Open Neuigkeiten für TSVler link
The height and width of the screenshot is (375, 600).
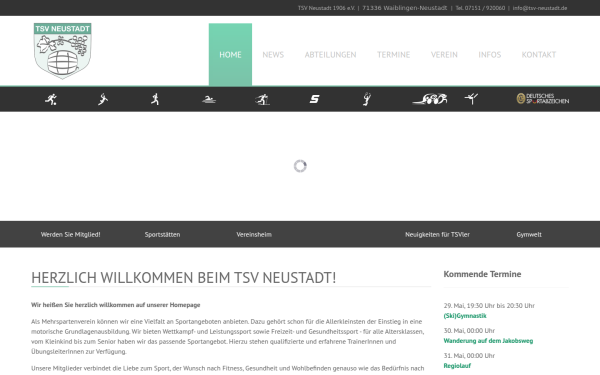tap(437, 235)
